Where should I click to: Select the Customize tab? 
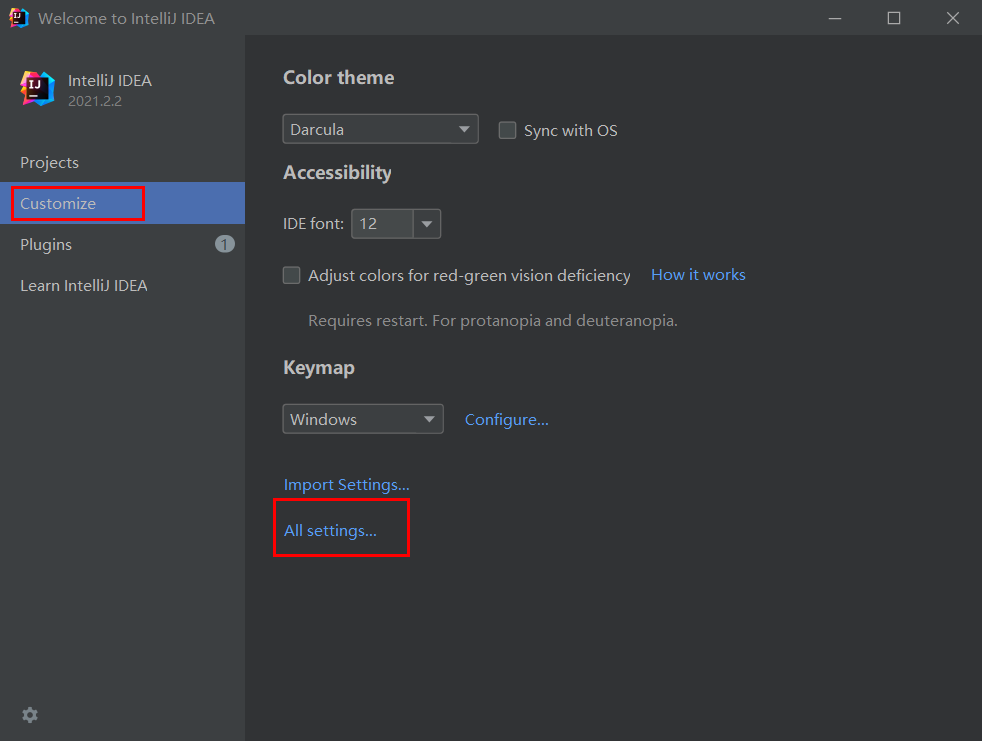(58, 203)
